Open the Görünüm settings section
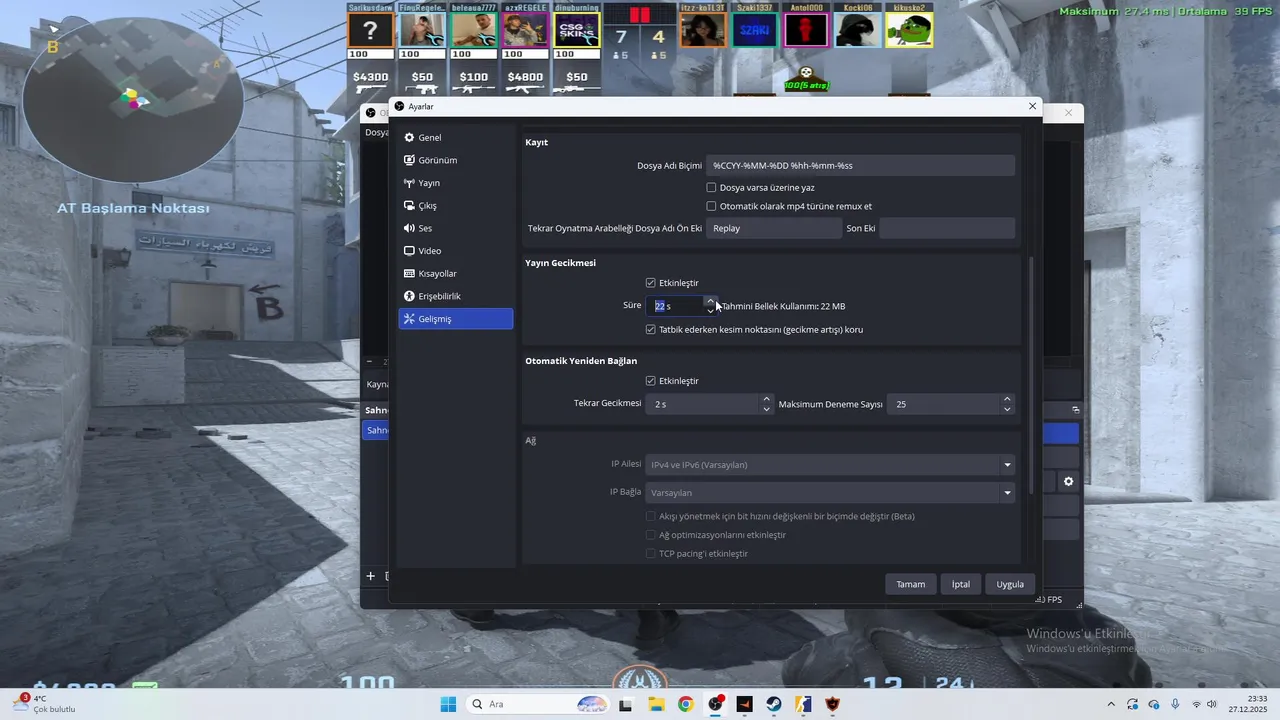 [x=455, y=160]
